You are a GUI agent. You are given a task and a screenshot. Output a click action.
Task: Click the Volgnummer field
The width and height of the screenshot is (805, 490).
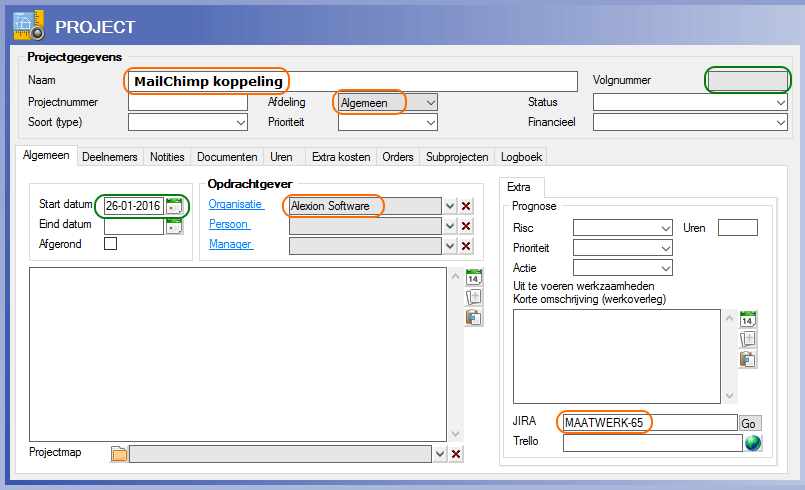(x=748, y=81)
